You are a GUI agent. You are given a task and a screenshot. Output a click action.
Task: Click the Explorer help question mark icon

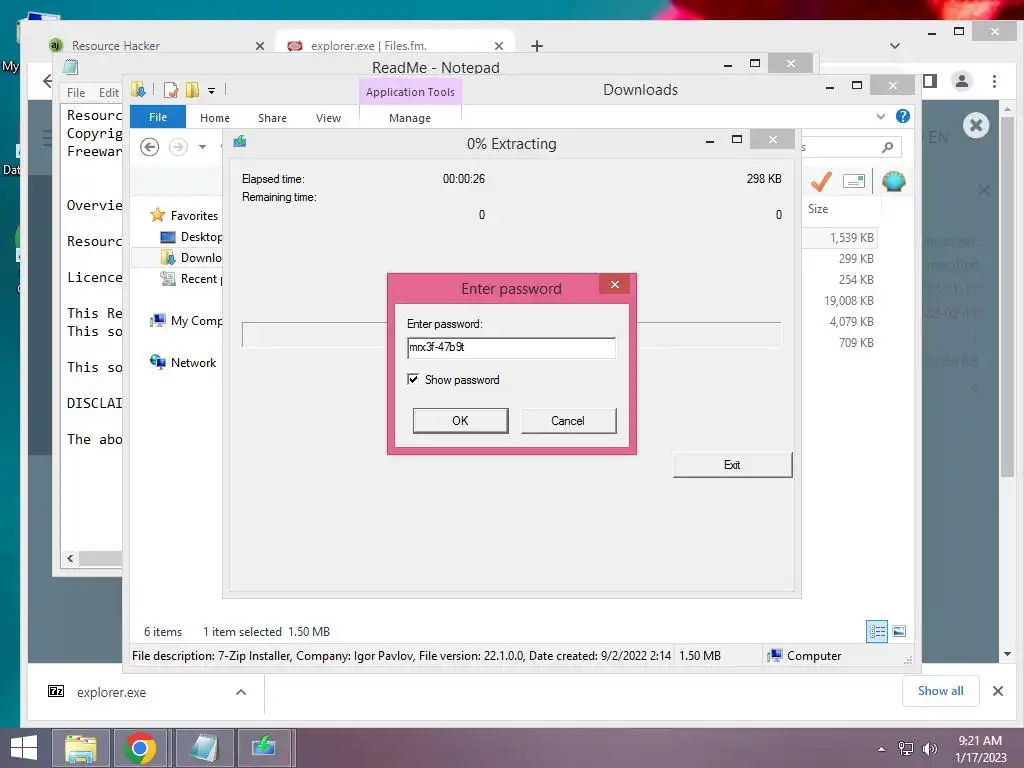click(903, 116)
